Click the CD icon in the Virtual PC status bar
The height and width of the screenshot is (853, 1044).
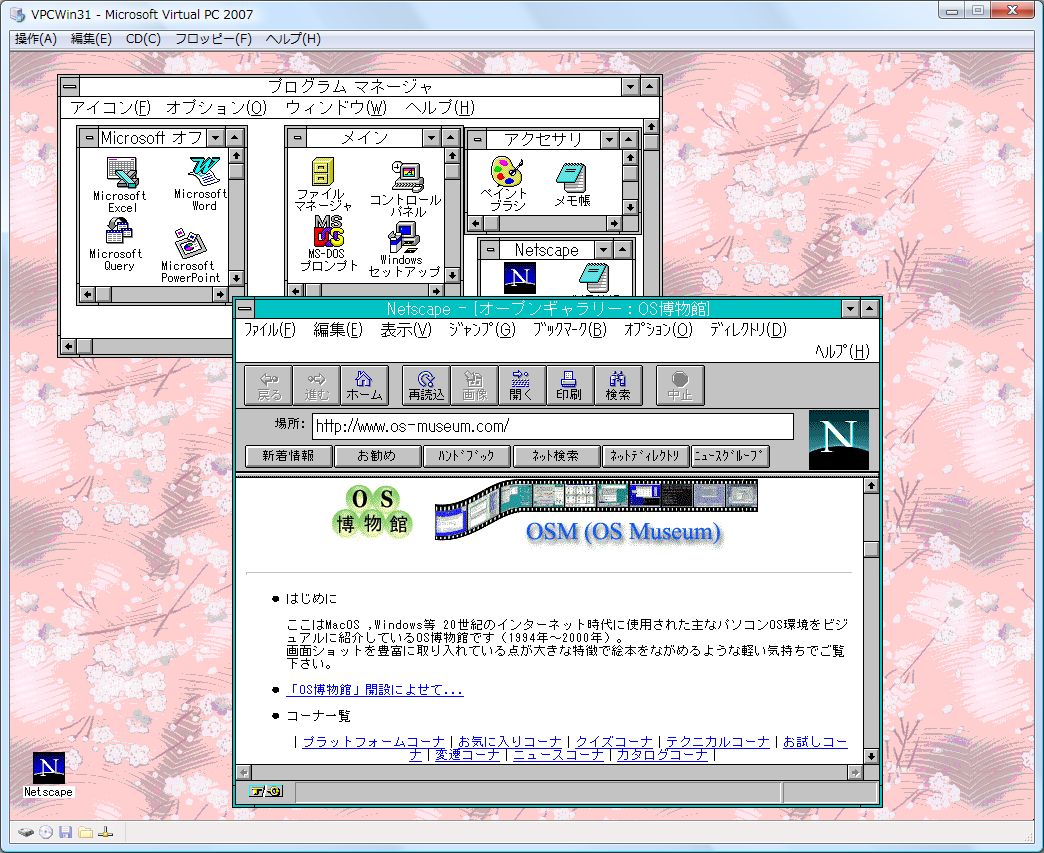click(46, 832)
